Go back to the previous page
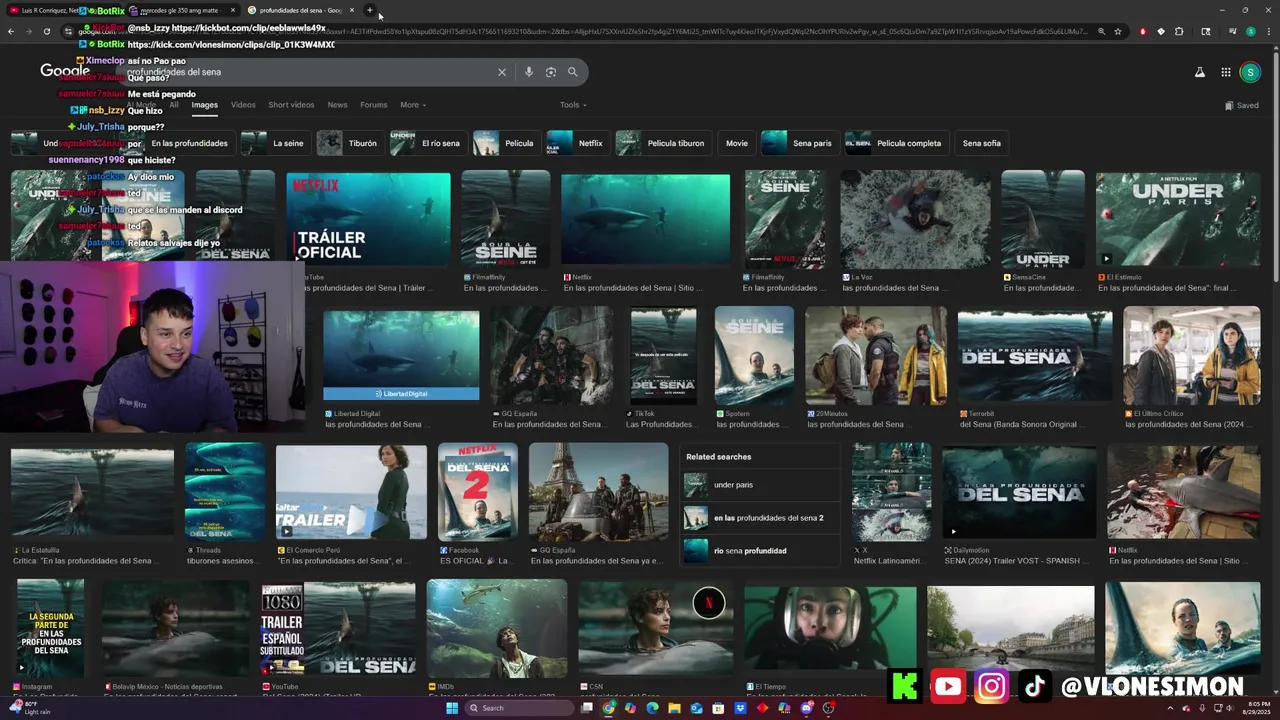 11,31
